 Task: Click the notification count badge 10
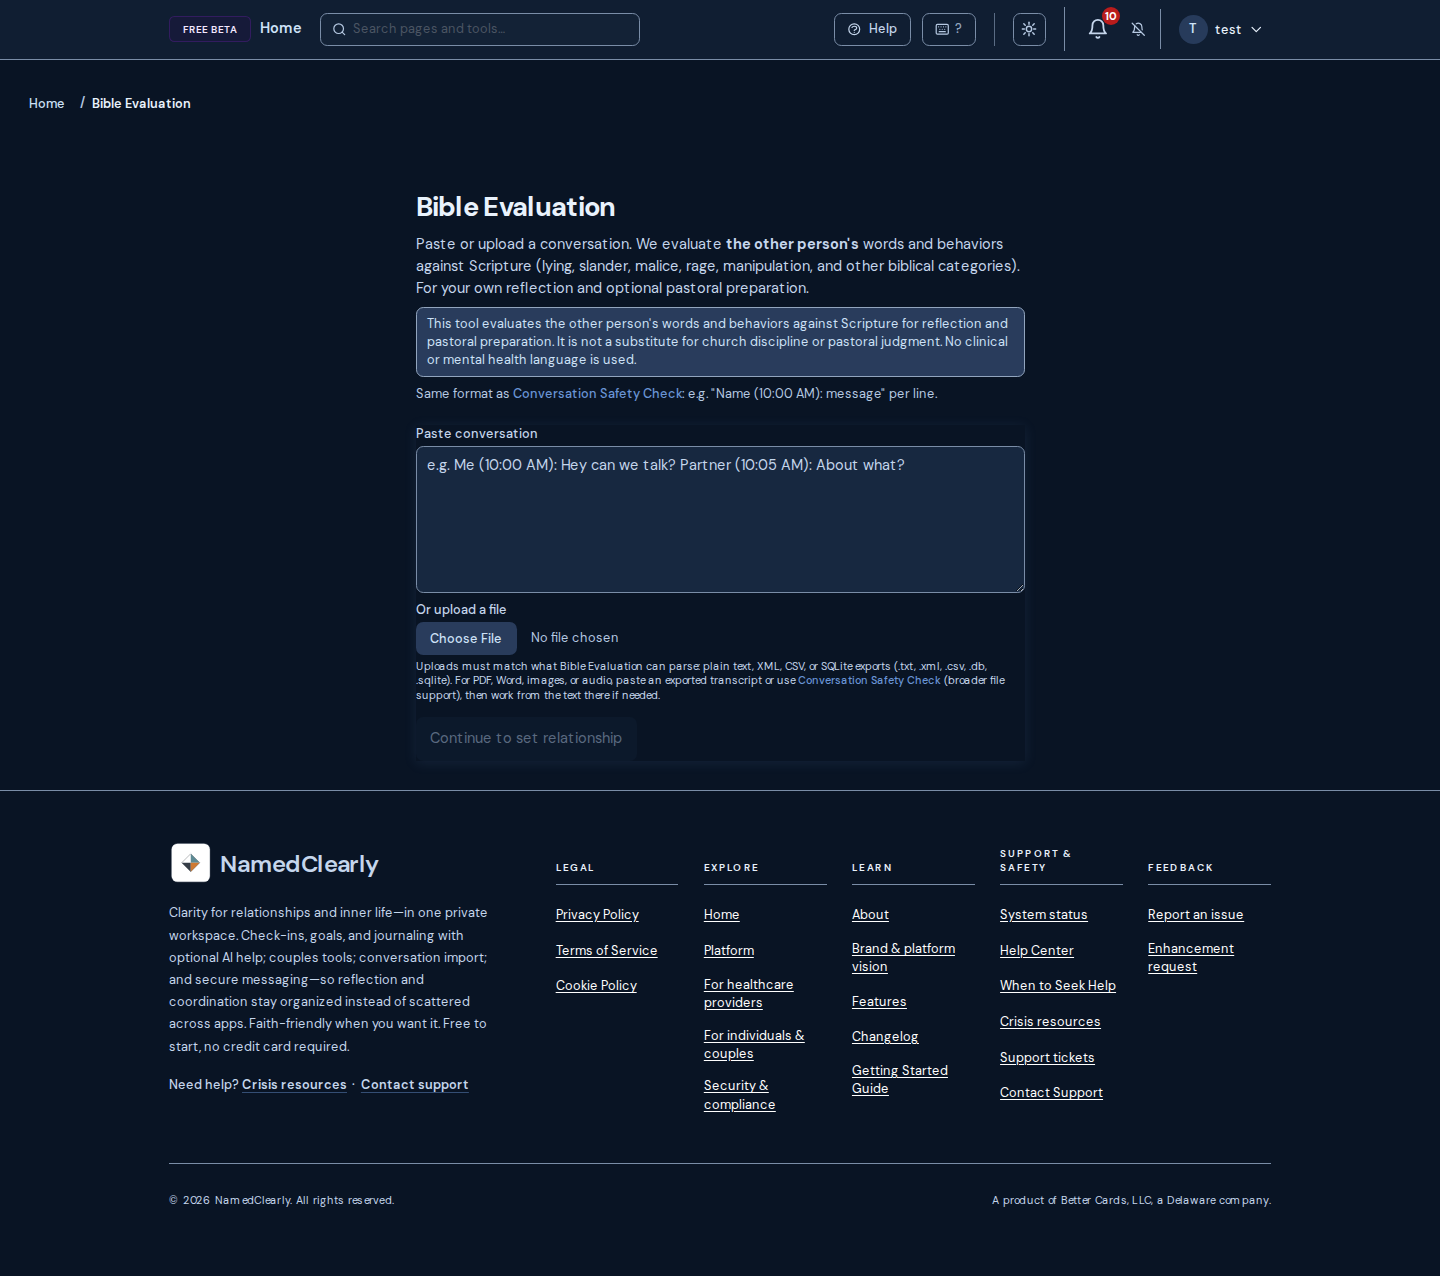[1110, 16]
